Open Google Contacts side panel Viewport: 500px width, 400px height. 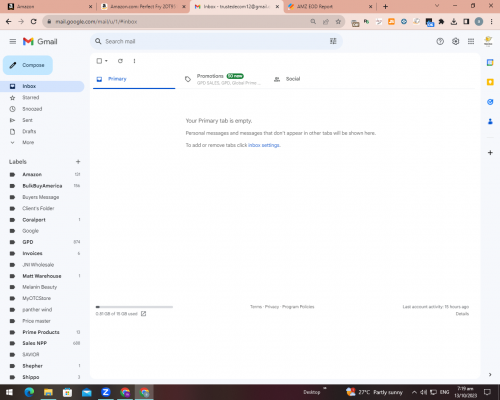(x=490, y=121)
